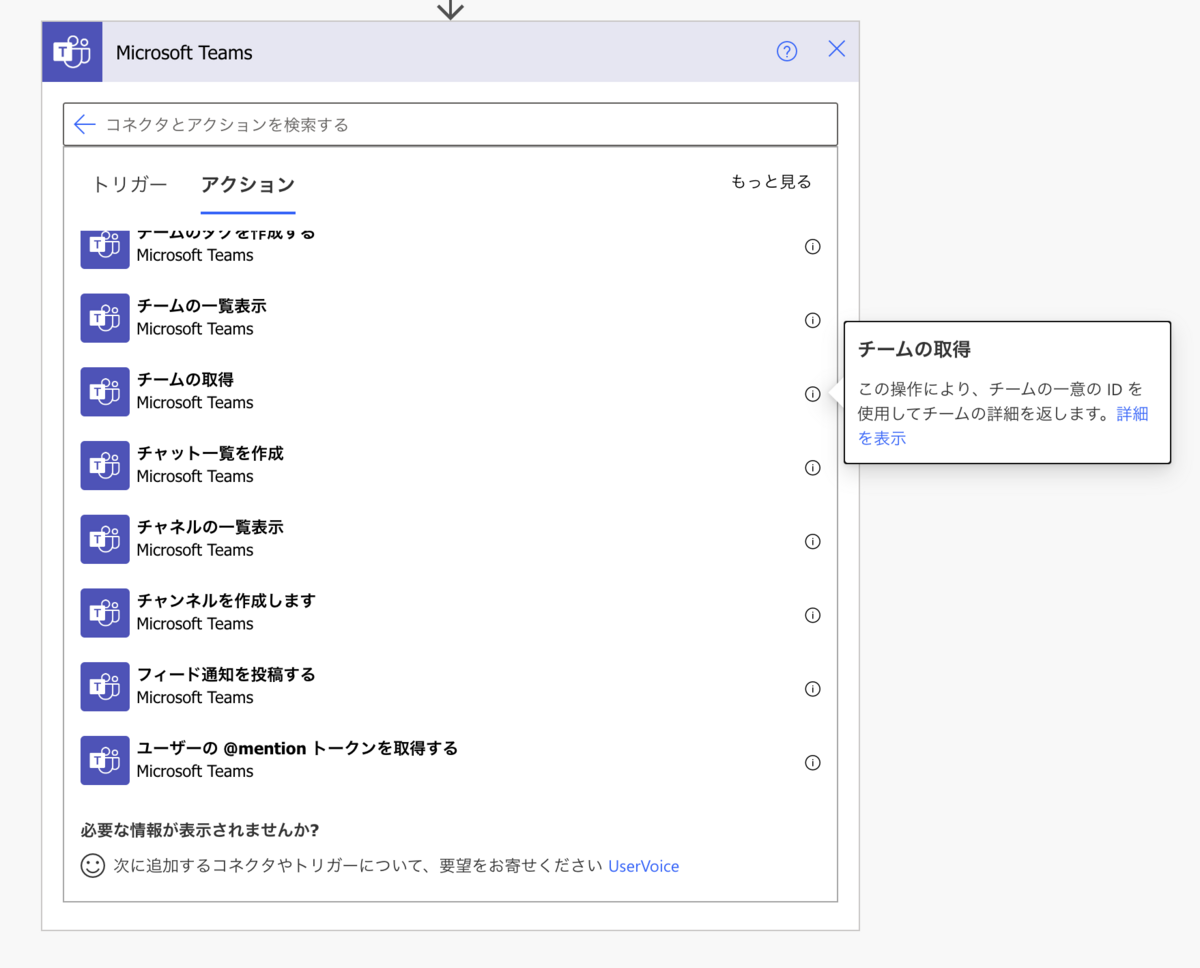Choose ユーザーの @mention トークンを取得する action

point(450,761)
